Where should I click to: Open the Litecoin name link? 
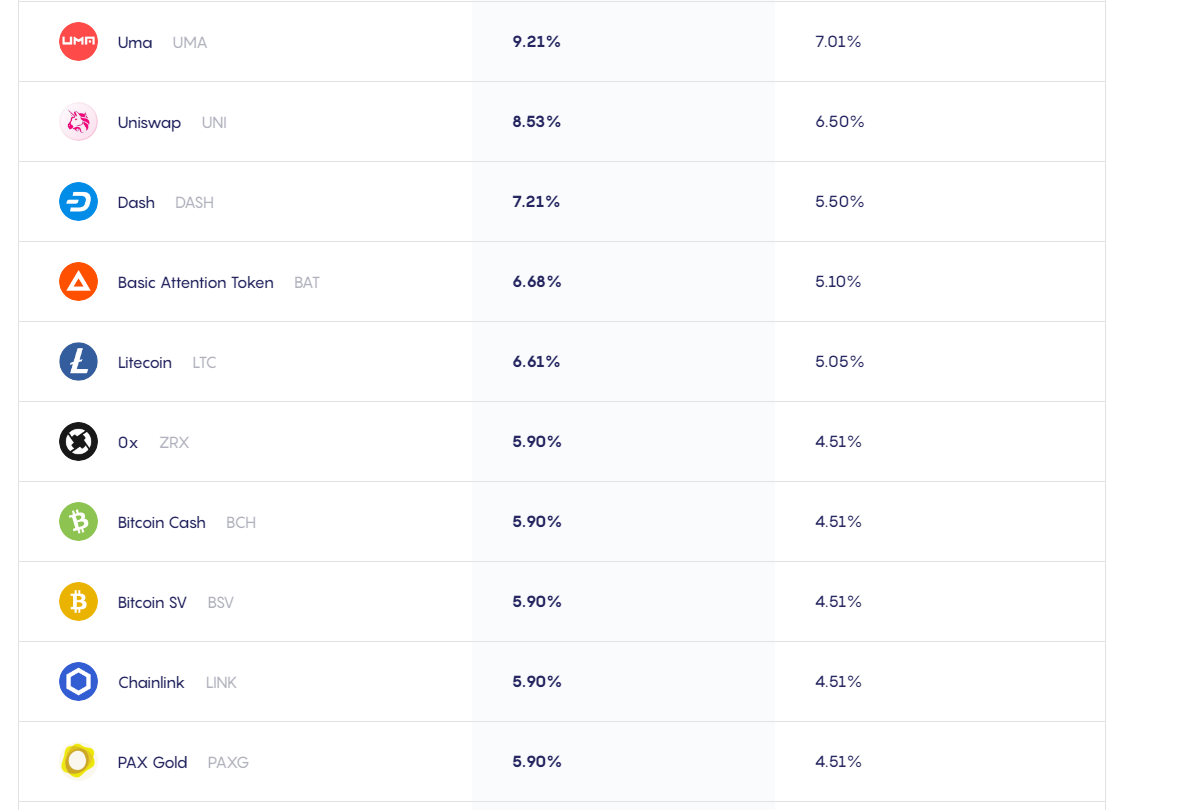click(x=145, y=362)
